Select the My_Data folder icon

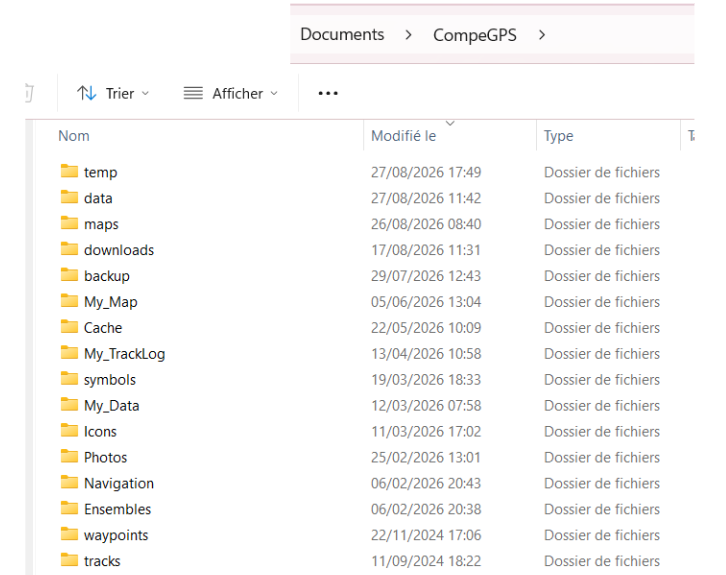point(69,404)
